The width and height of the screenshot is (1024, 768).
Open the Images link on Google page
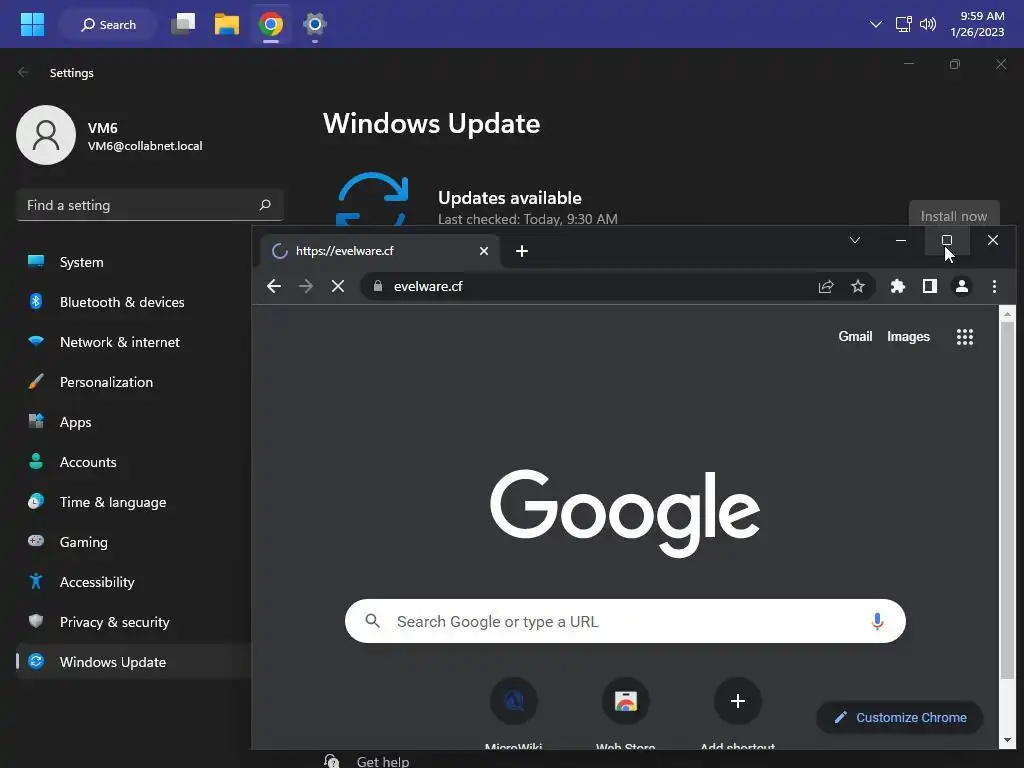[908, 336]
